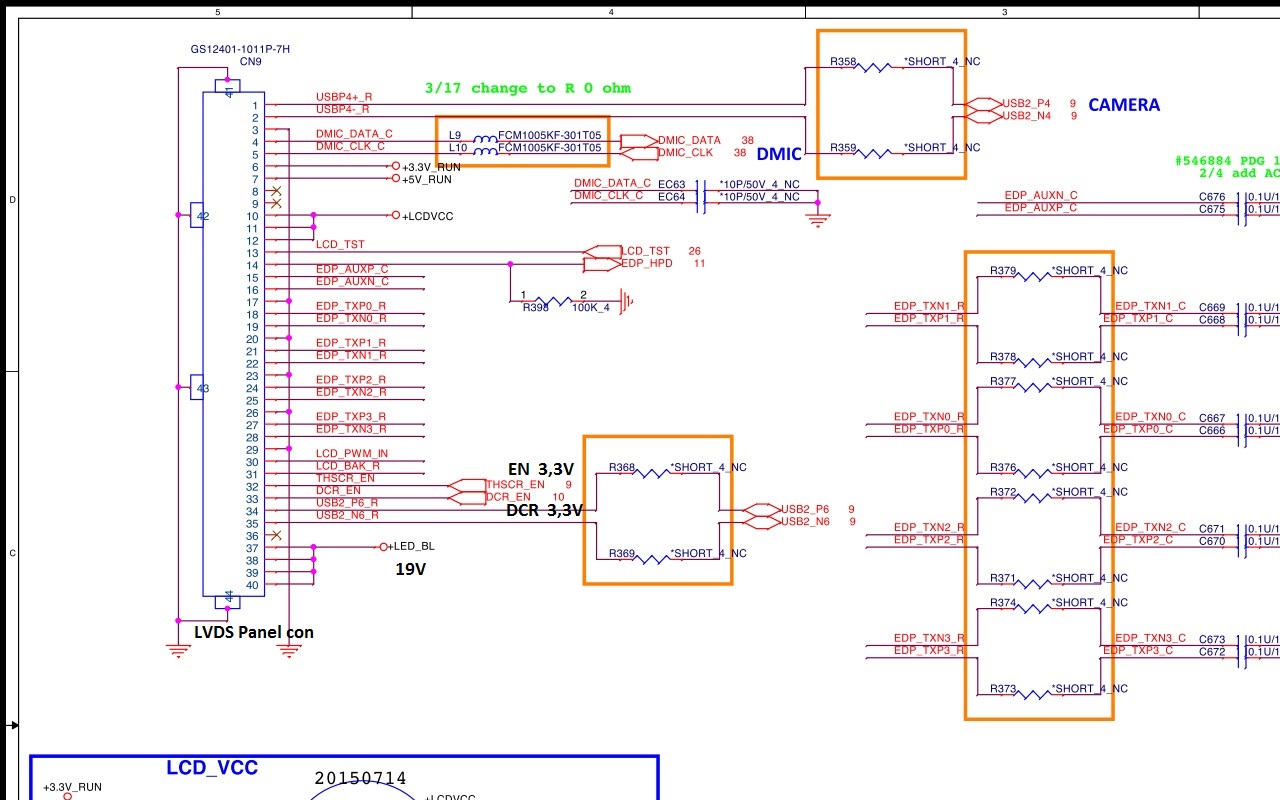The width and height of the screenshot is (1280, 800).
Task: Click resistor designator R368
Action: (x=622, y=468)
